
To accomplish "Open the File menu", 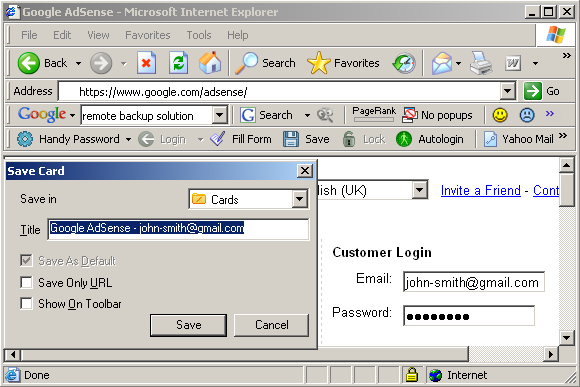I will (x=29, y=35).
